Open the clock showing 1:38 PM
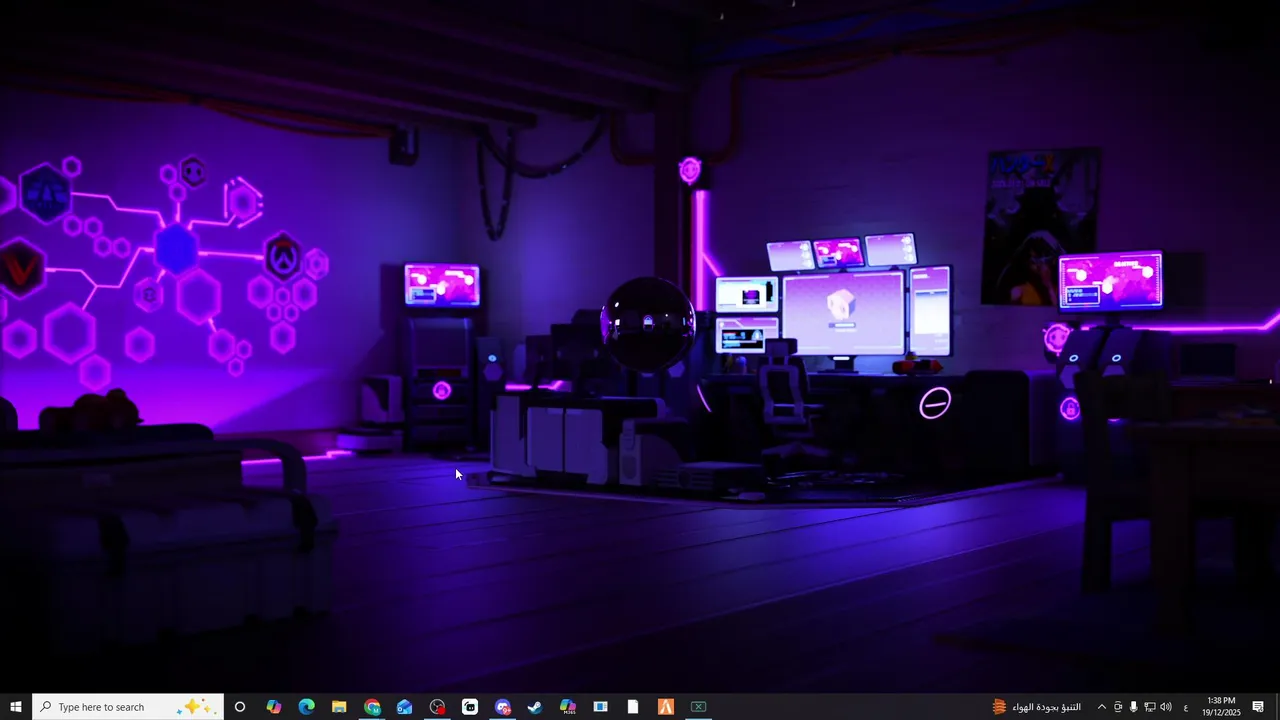Image resolution: width=1280 pixels, height=720 pixels. pos(1221,707)
